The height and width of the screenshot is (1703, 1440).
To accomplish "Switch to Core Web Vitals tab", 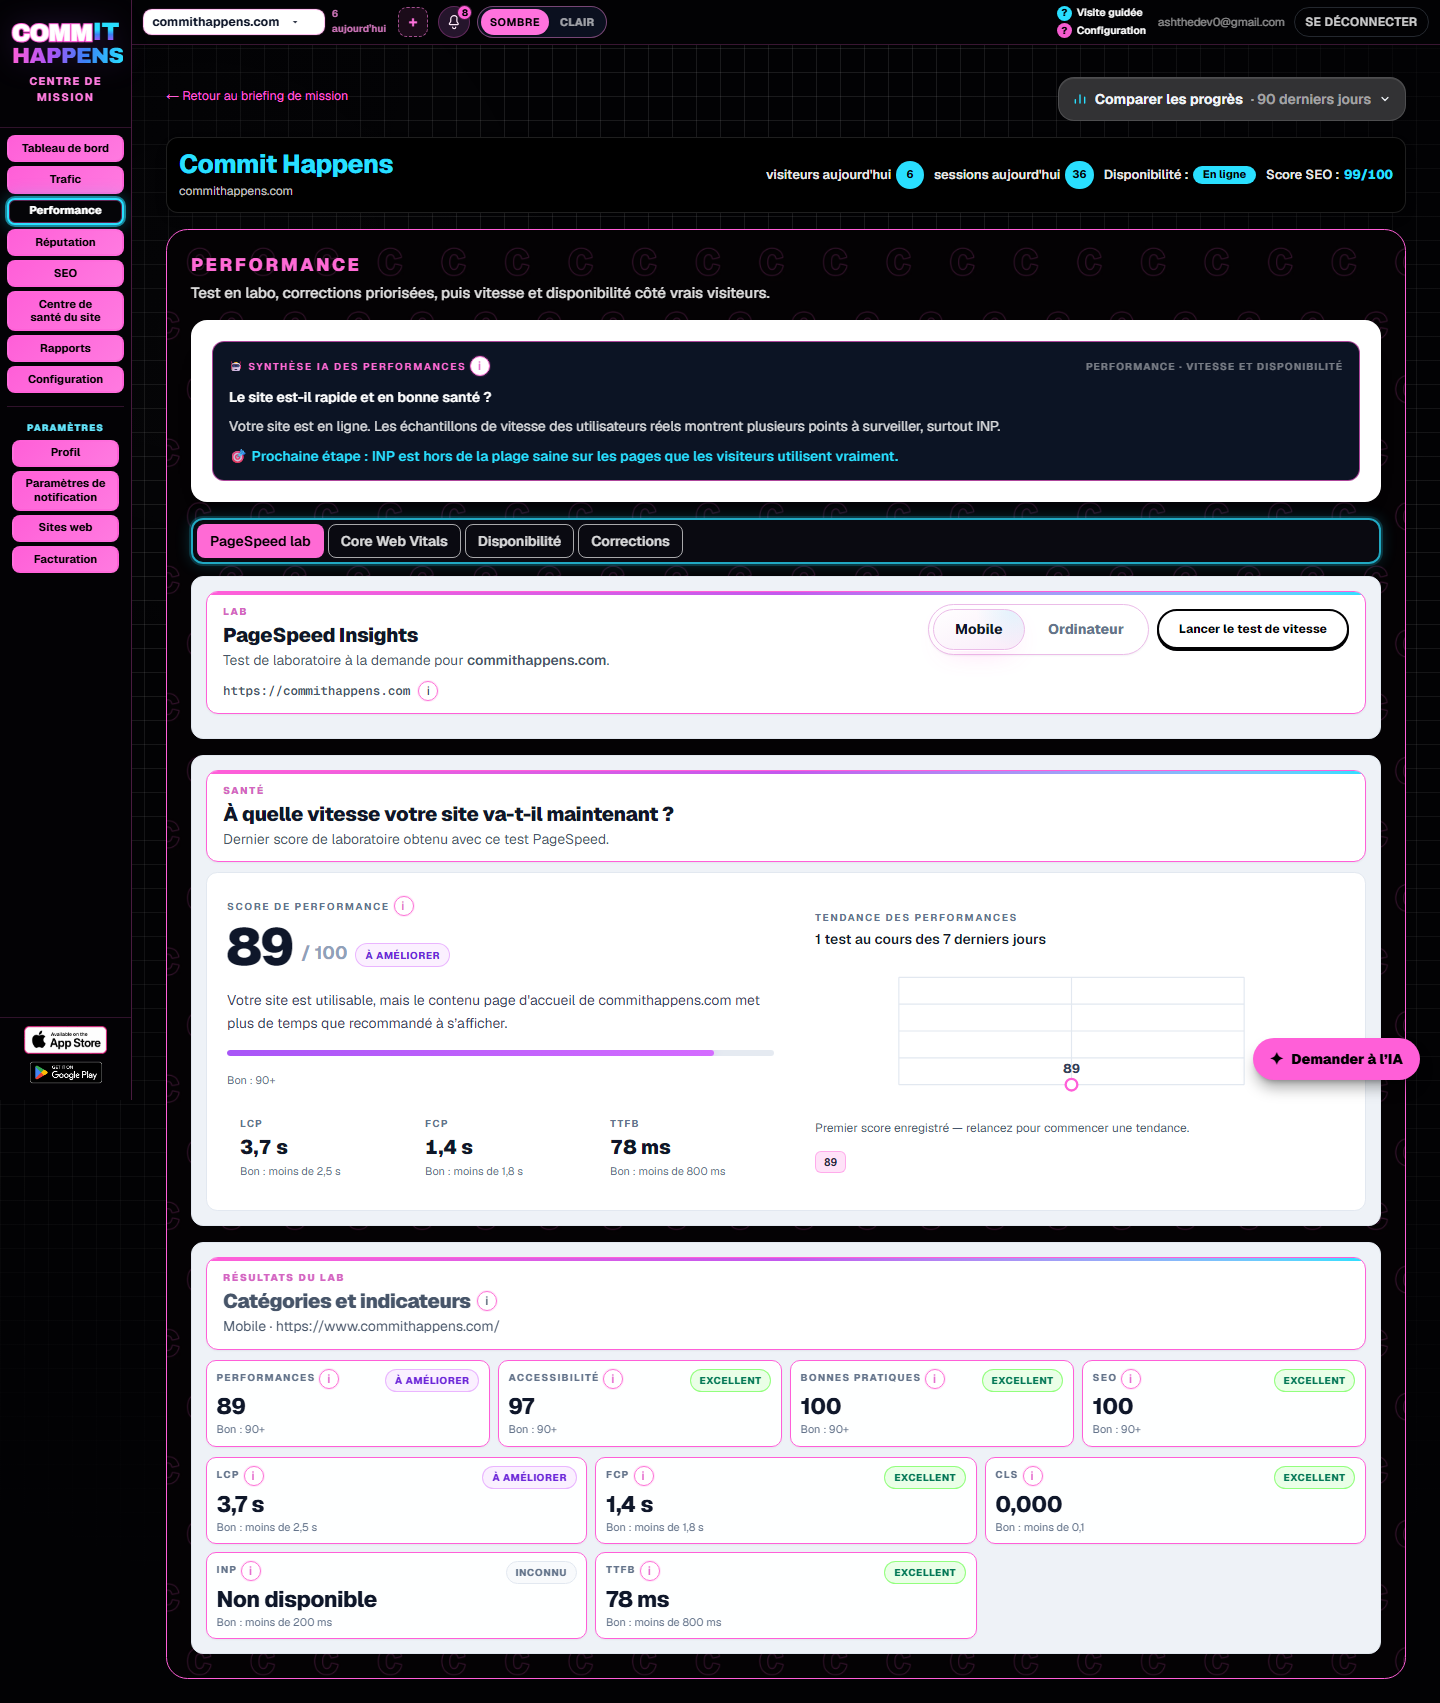I will 394,541.
